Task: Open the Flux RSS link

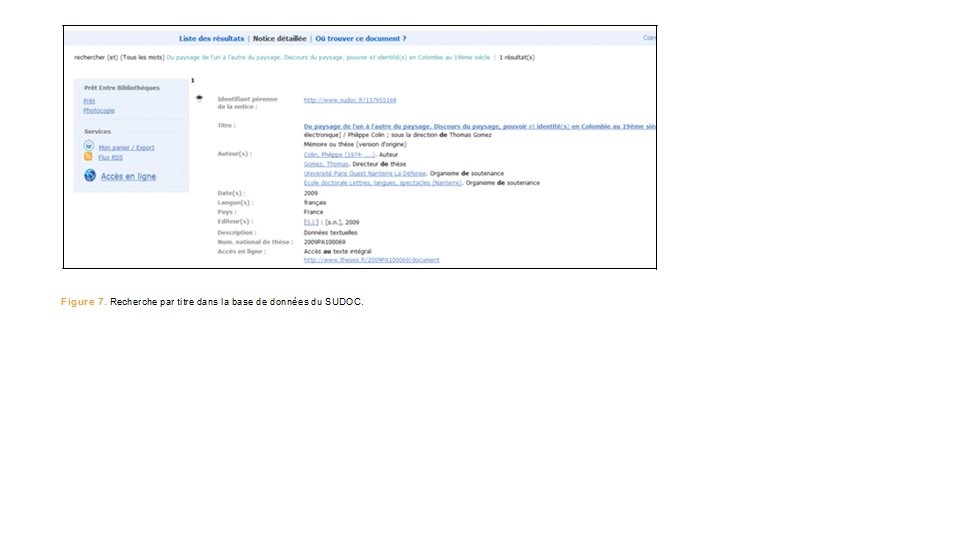Action: click(x=111, y=157)
